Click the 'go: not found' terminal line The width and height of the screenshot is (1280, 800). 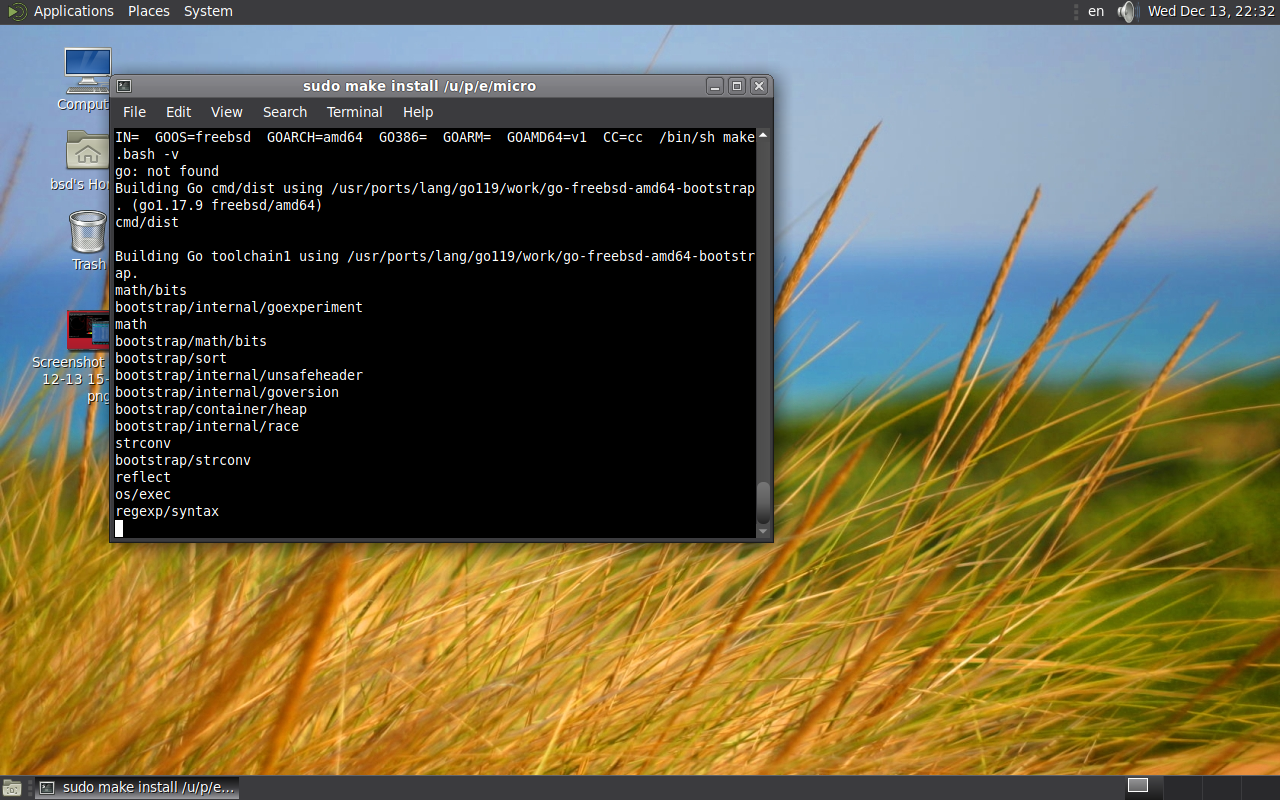(167, 171)
